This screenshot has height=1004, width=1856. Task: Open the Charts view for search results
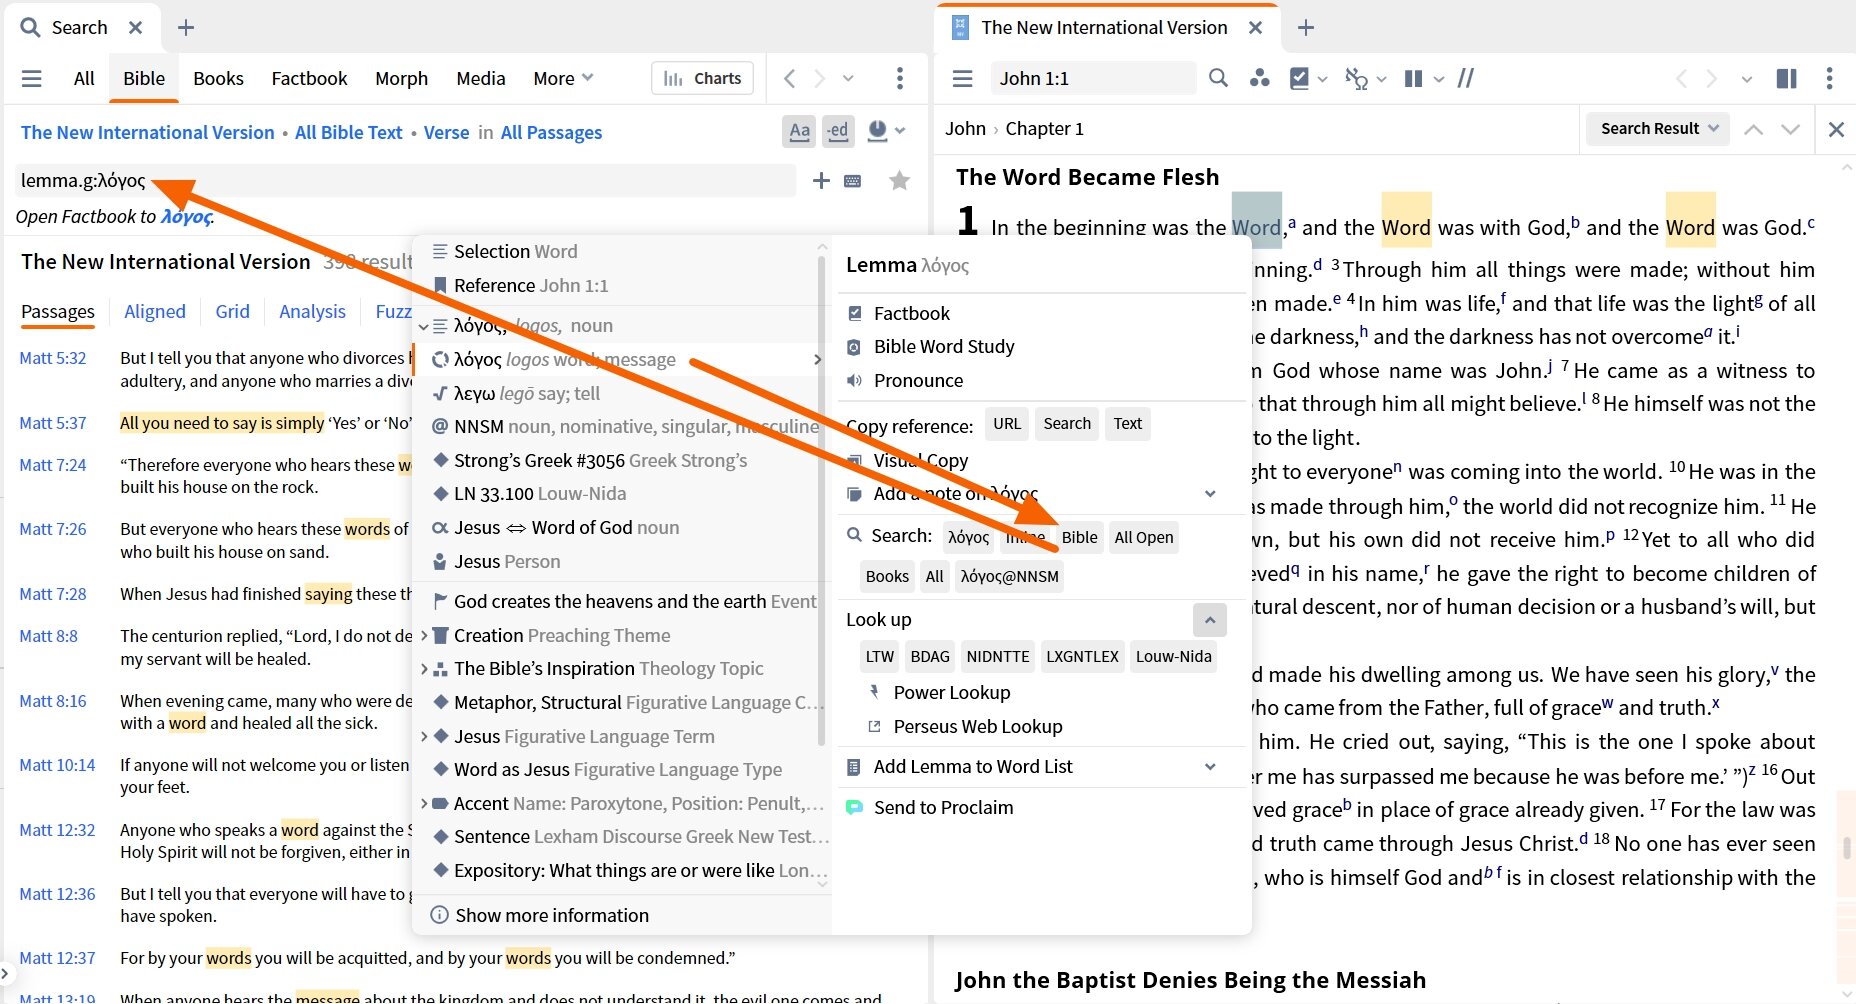pyautogui.click(x=702, y=77)
